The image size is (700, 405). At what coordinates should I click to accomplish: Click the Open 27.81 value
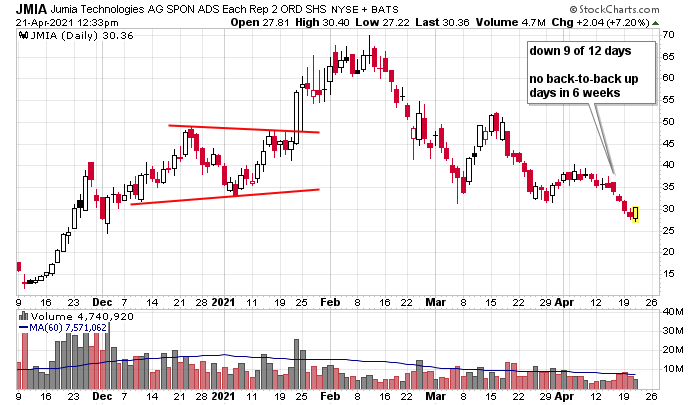click(x=260, y=22)
